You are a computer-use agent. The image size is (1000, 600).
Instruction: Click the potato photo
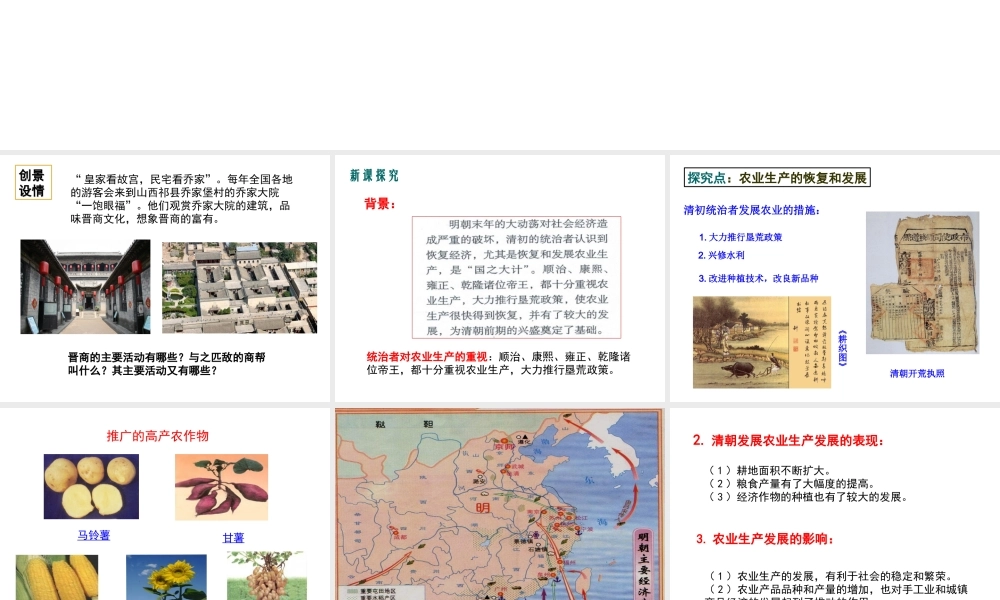tap(91, 487)
